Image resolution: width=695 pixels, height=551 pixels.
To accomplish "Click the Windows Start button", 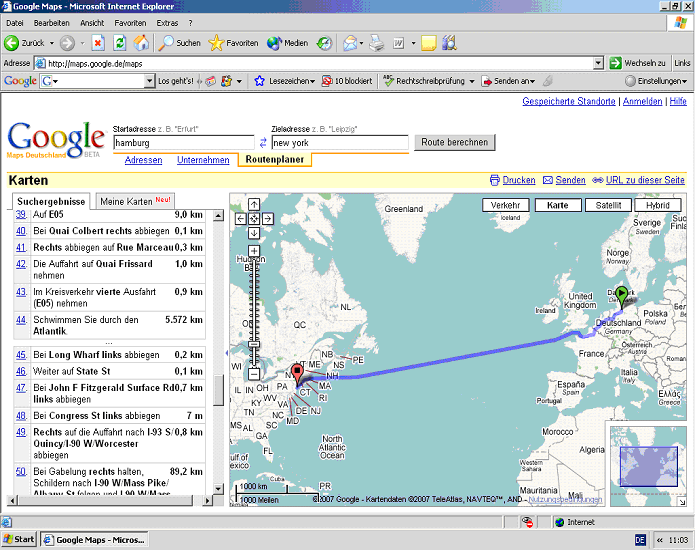I will [x=19, y=539].
